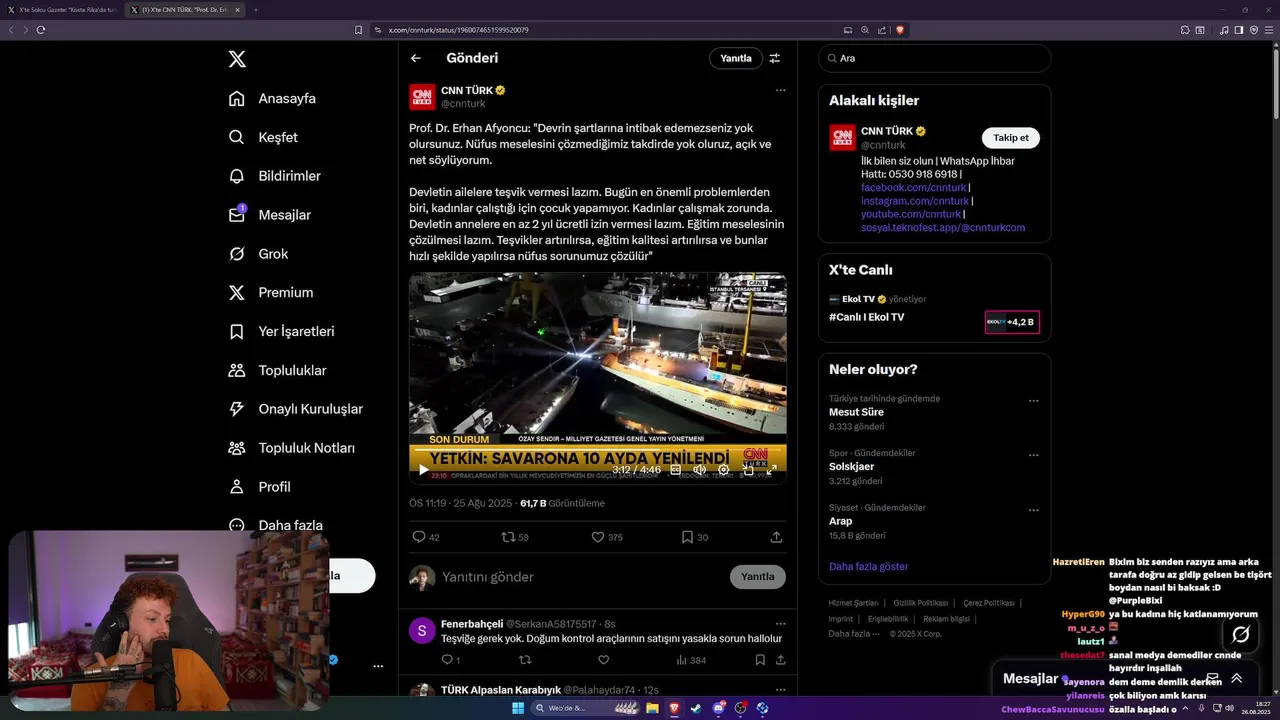This screenshot has width=1280, height=720.
Task: Click the Brave shields icon in address bar
Action: pos(900,30)
